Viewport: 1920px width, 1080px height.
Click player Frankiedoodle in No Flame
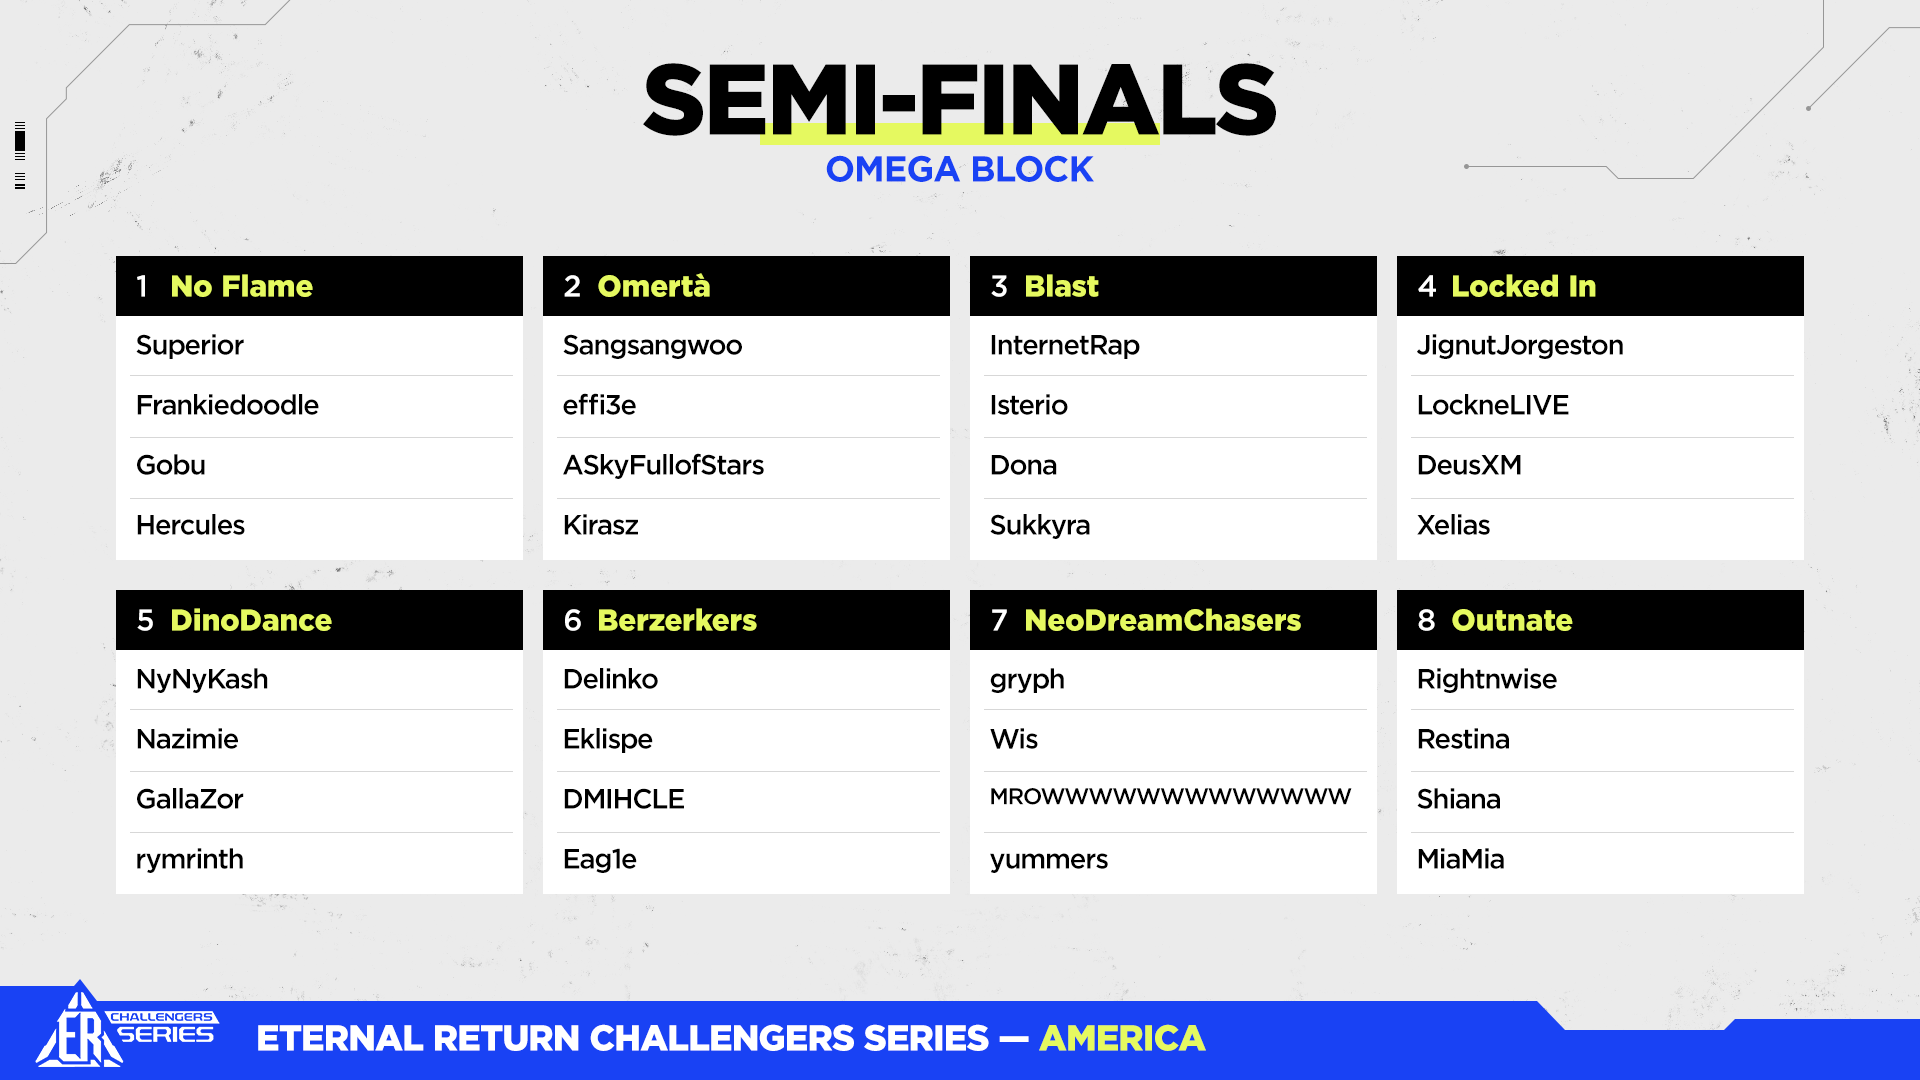227,405
